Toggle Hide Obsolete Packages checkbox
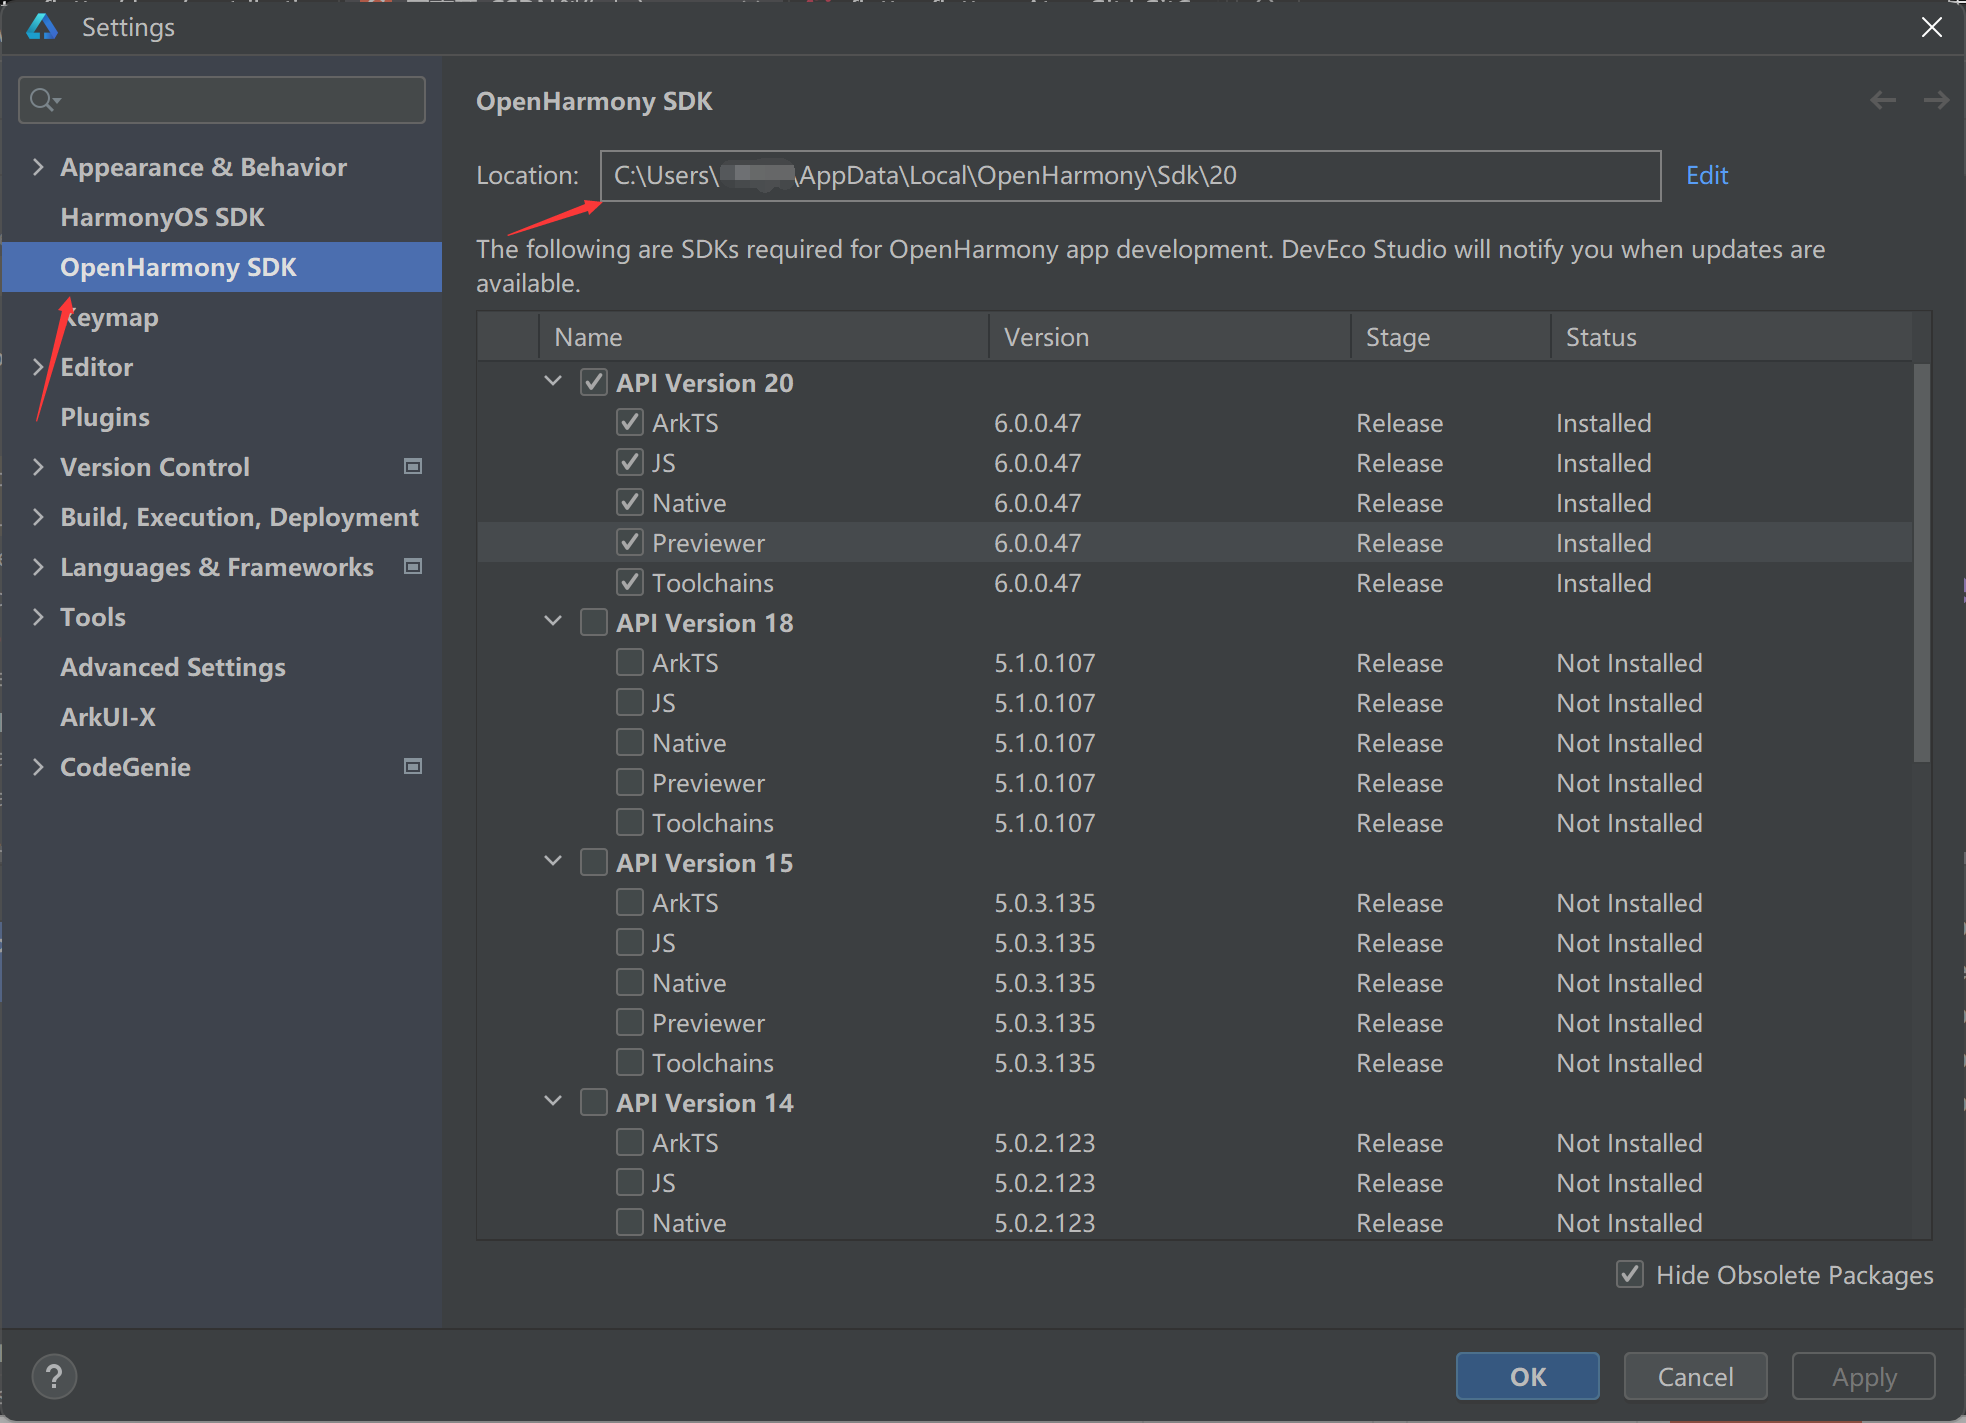 pos(1630,1274)
